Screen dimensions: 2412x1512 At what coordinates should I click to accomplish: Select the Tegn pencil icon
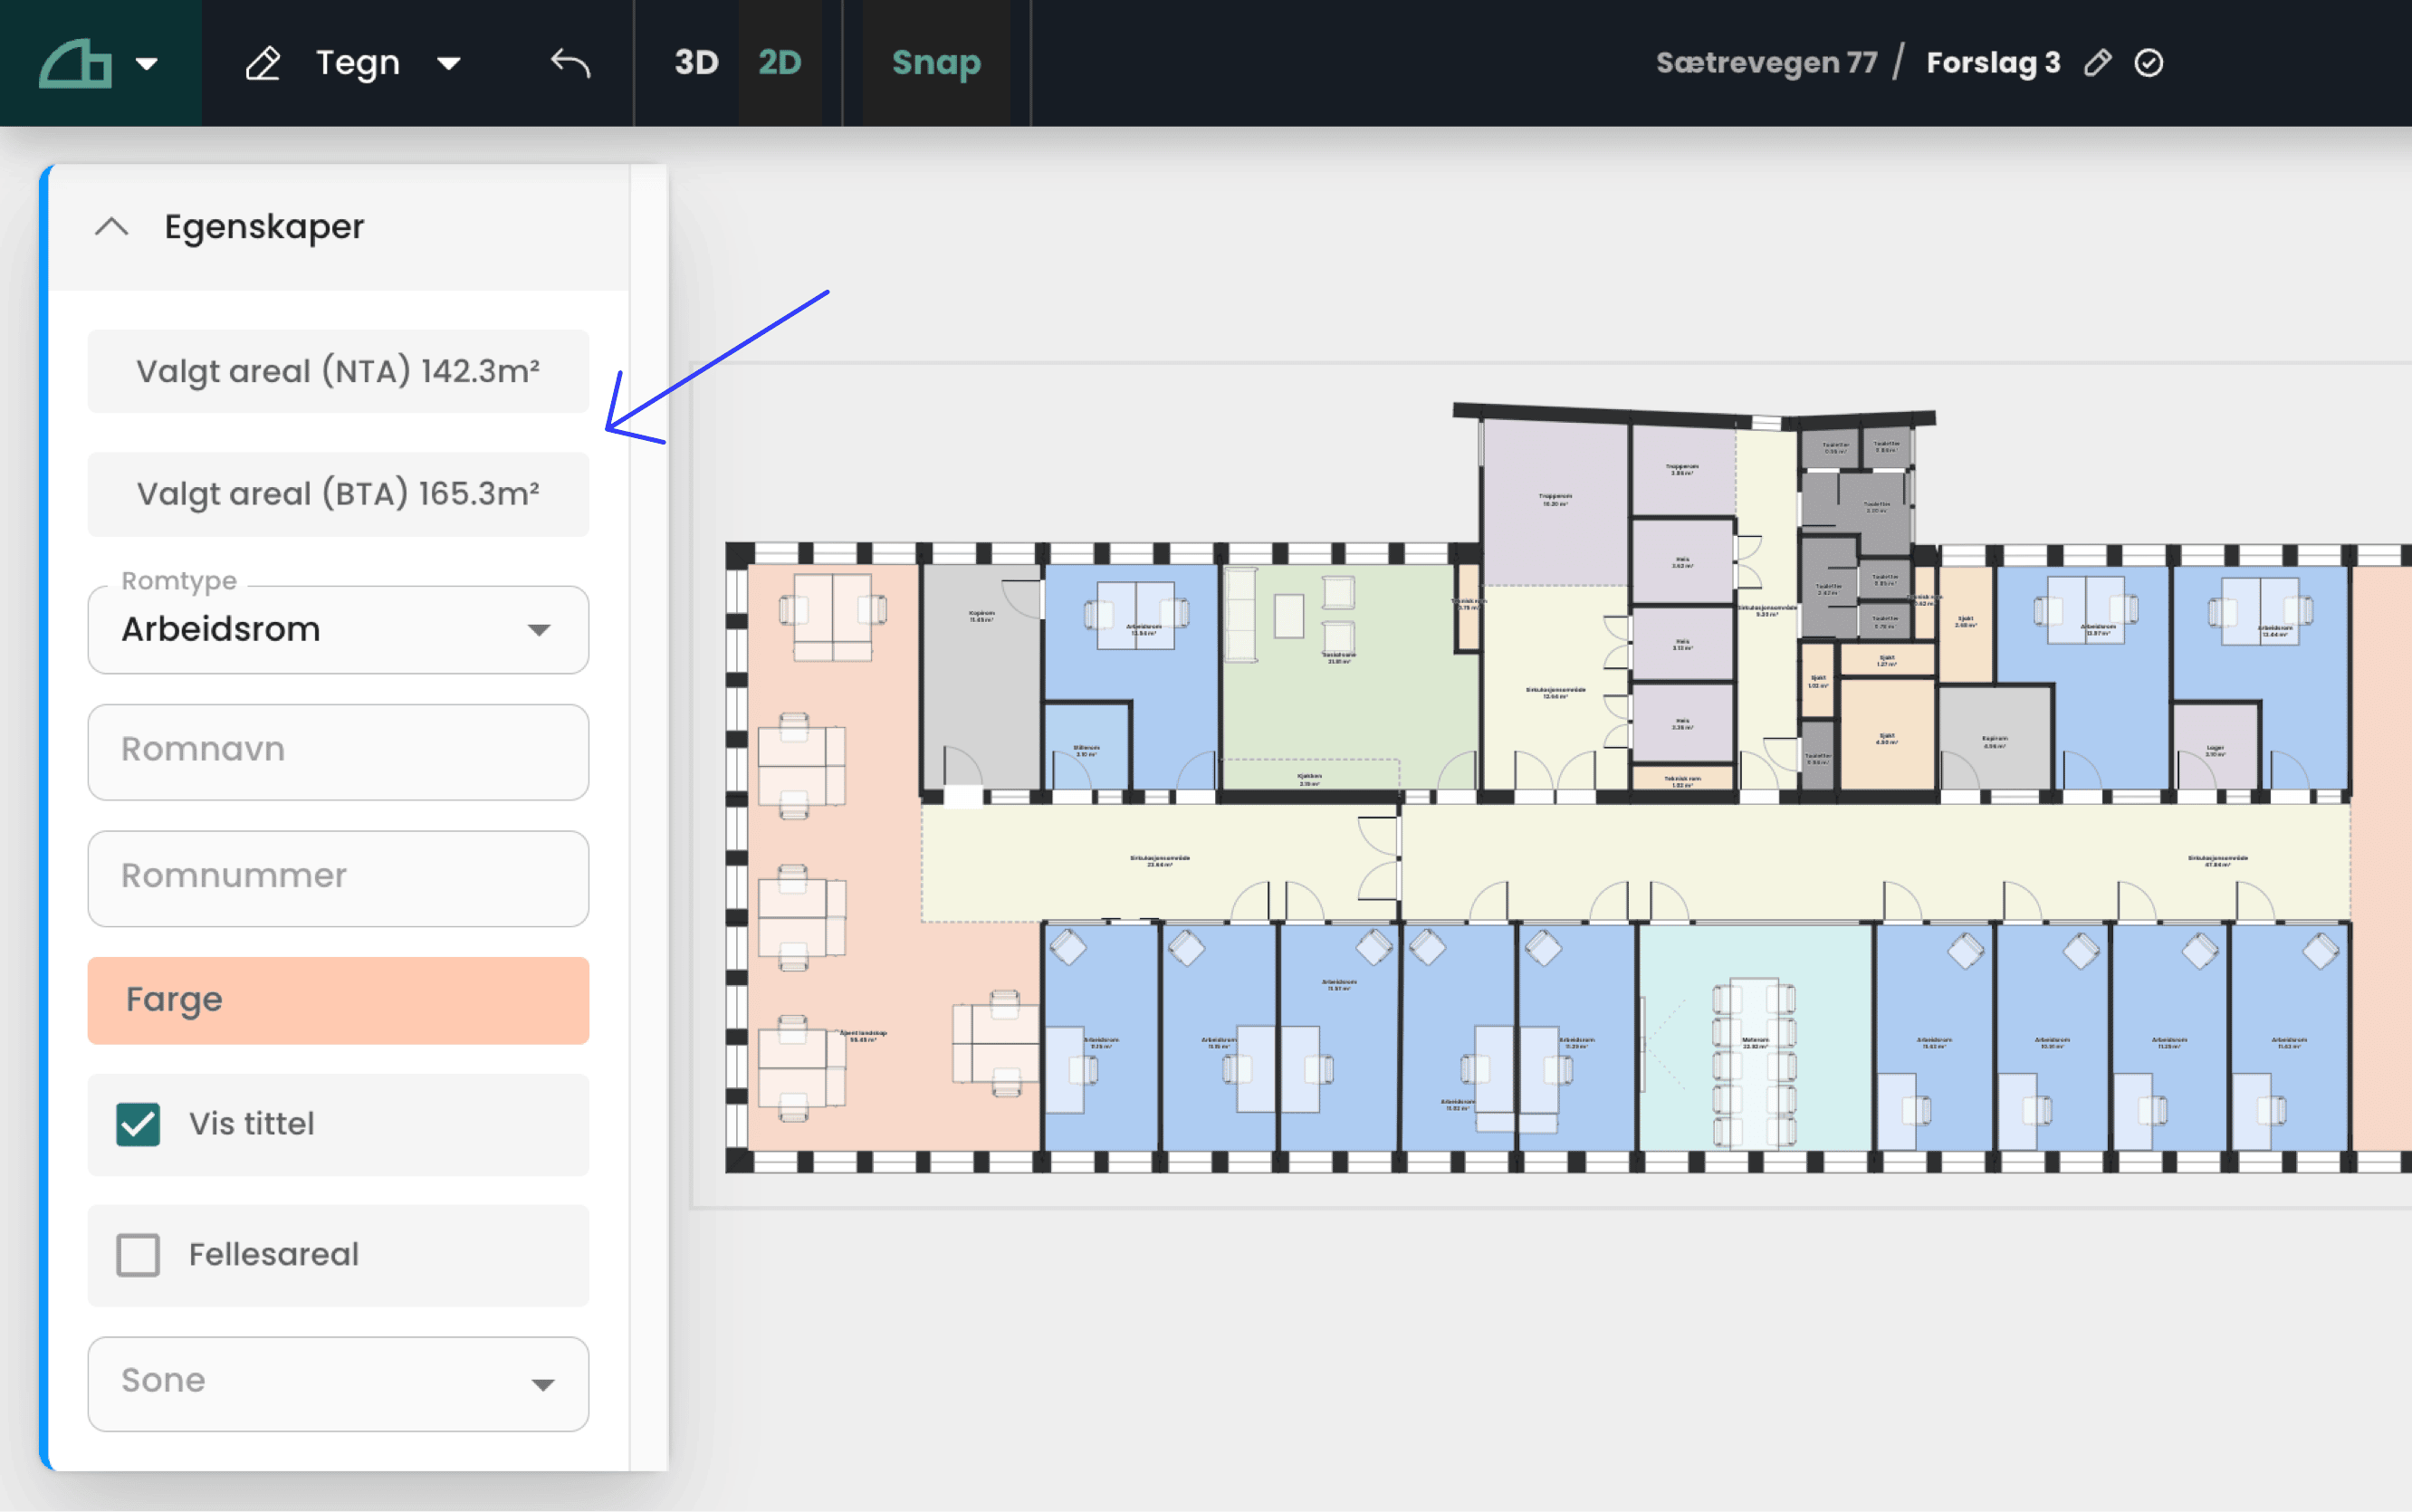263,63
